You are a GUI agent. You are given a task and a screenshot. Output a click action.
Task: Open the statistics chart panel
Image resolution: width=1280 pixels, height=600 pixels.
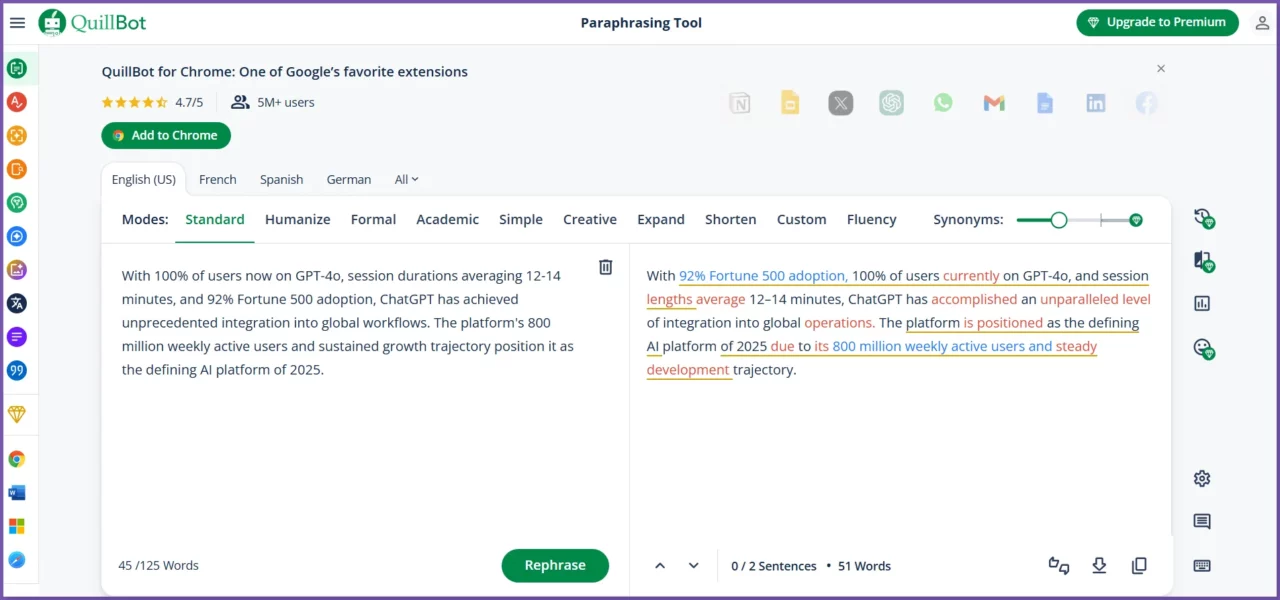click(1202, 303)
